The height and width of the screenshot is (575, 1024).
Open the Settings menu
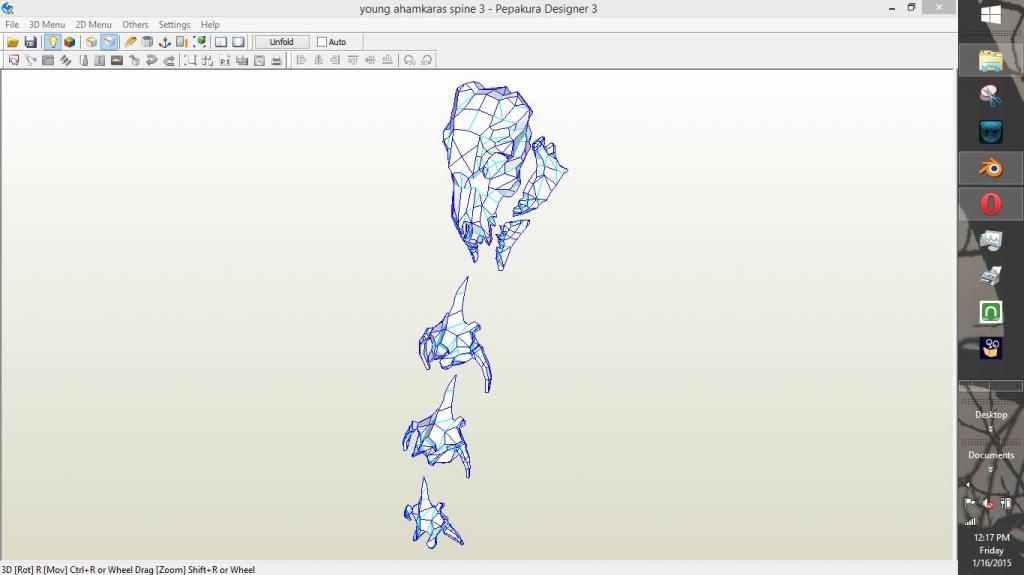point(174,24)
